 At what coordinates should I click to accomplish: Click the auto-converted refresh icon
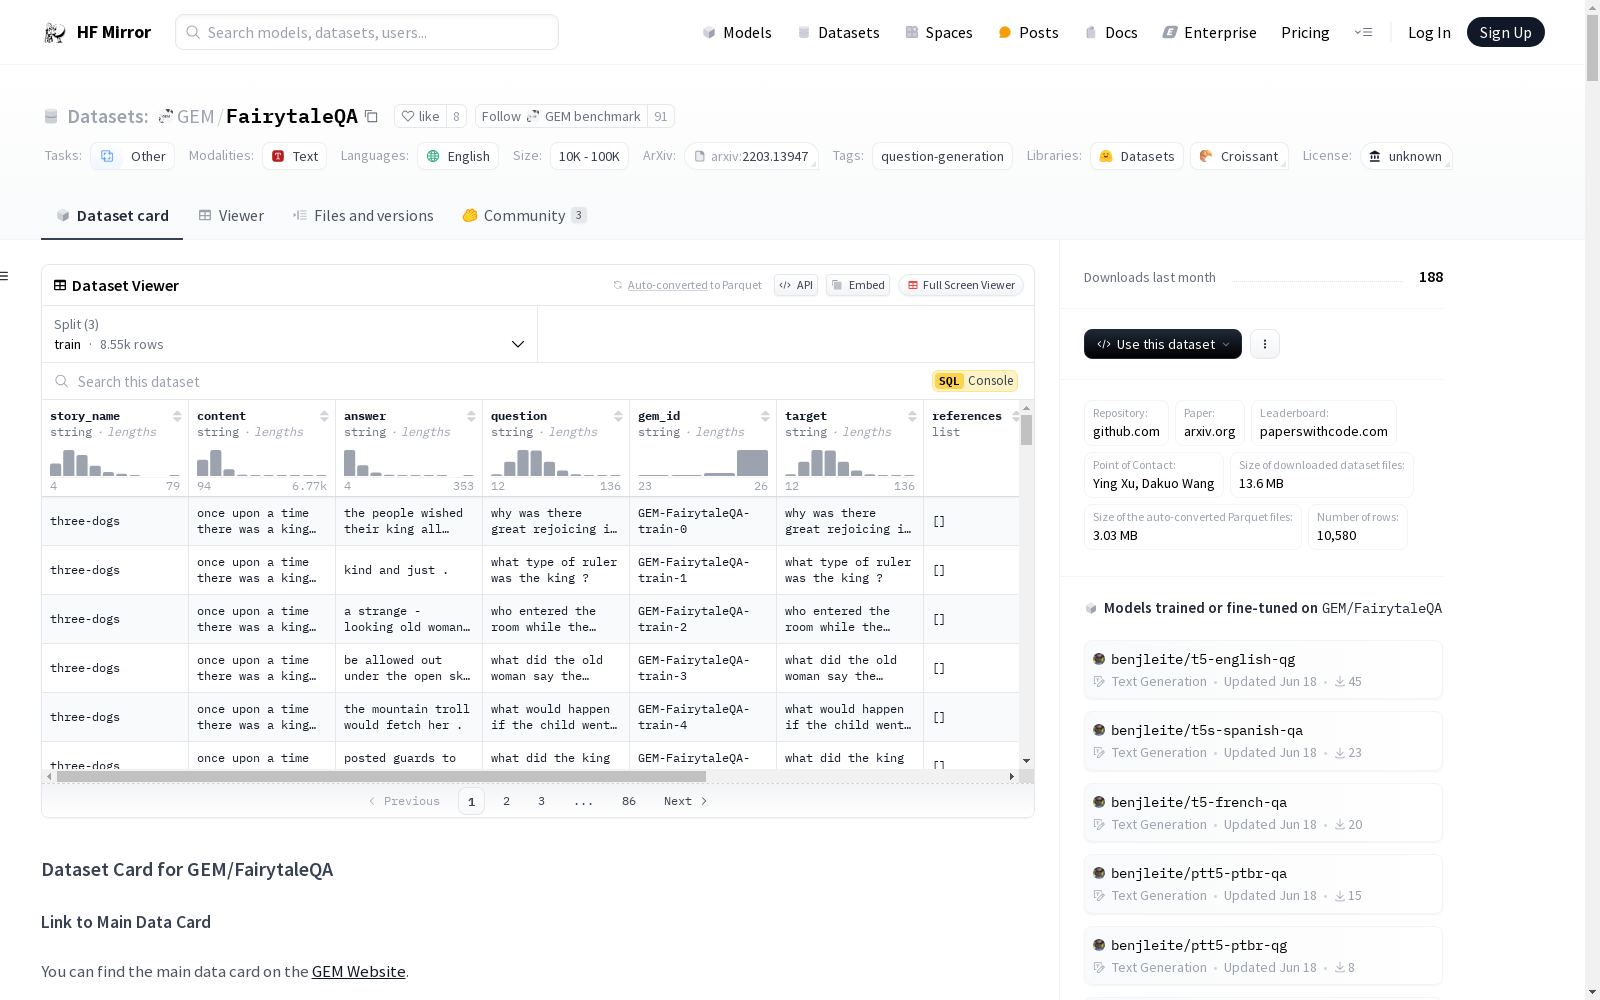[618, 286]
